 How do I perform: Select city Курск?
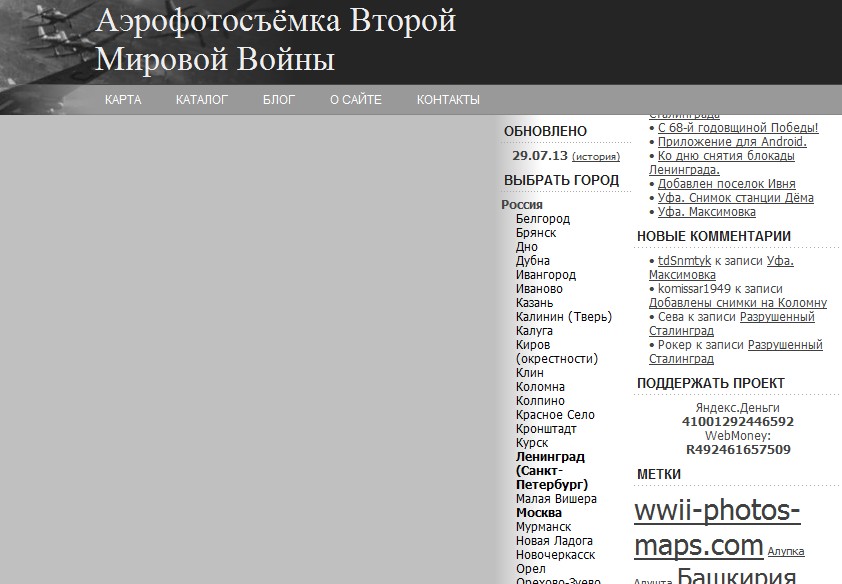[x=532, y=443]
